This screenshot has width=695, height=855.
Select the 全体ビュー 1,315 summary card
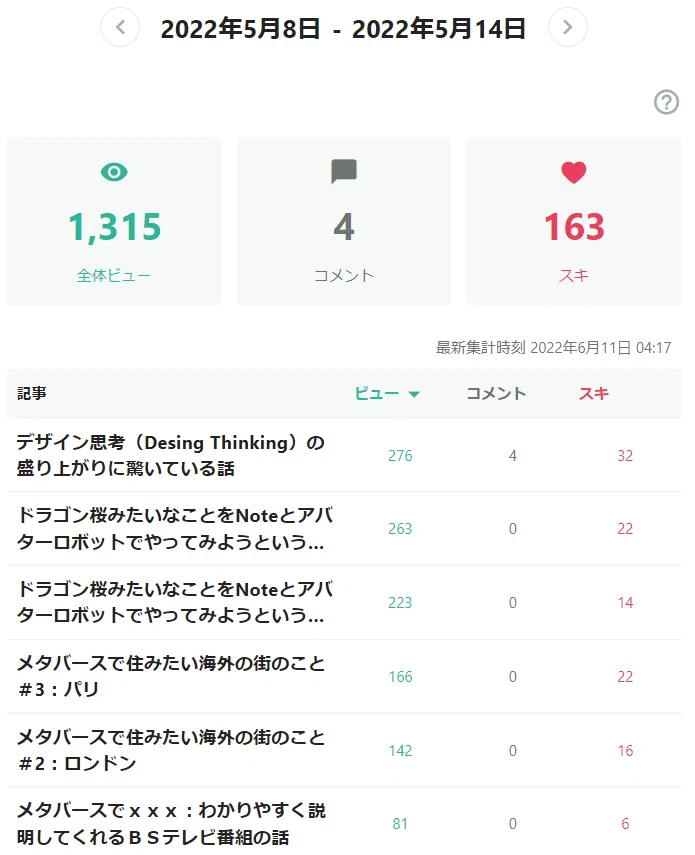click(x=114, y=221)
